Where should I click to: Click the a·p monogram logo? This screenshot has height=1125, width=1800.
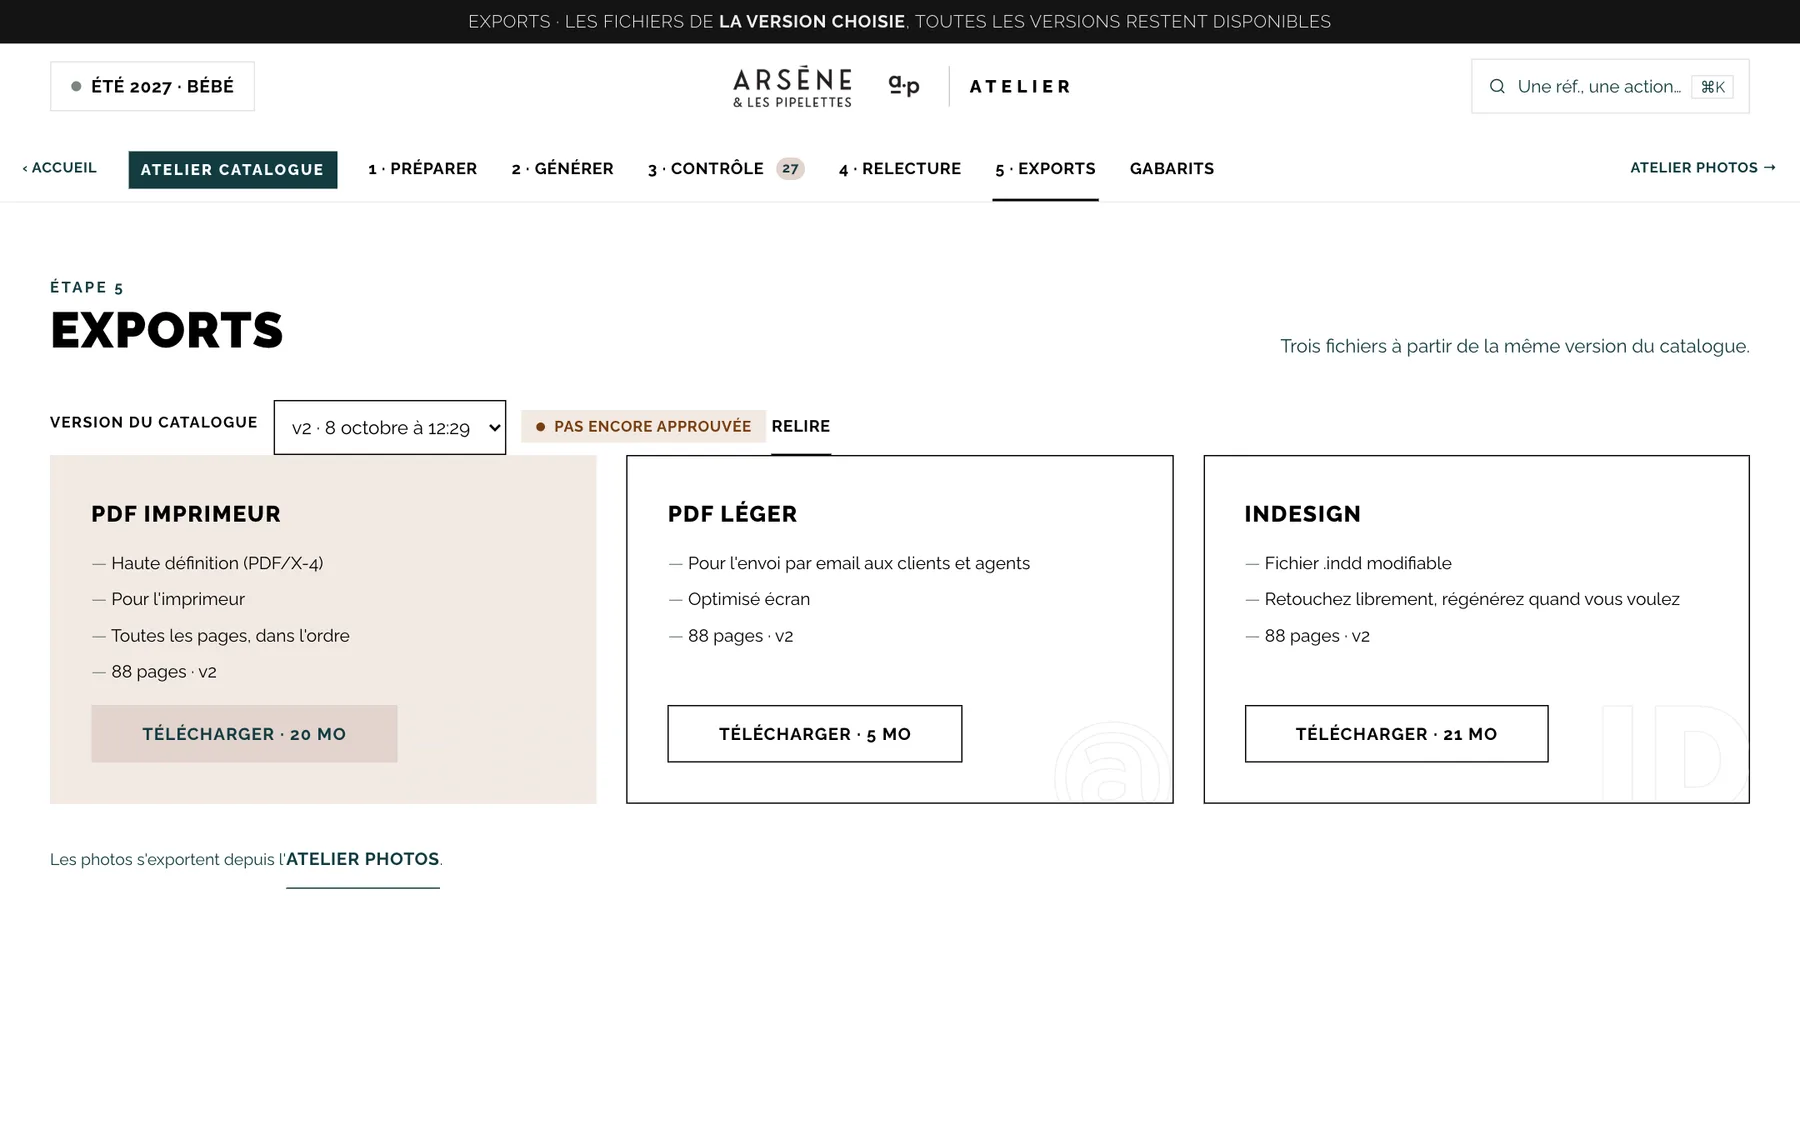904,86
